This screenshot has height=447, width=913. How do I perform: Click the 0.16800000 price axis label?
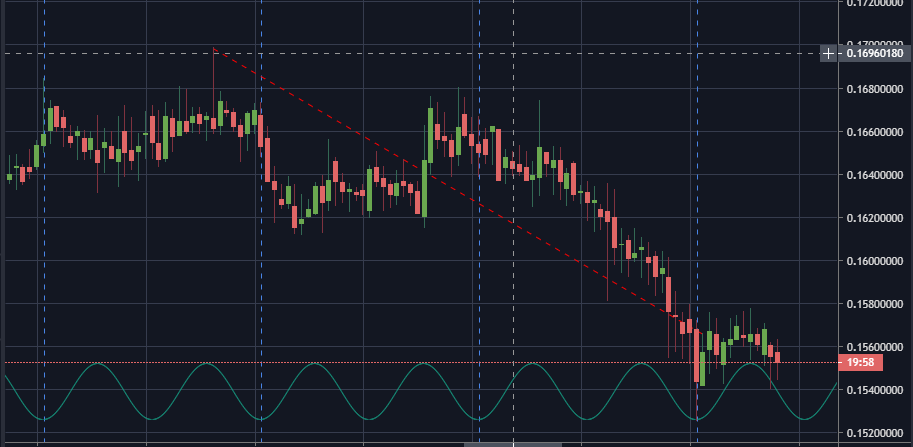point(875,89)
